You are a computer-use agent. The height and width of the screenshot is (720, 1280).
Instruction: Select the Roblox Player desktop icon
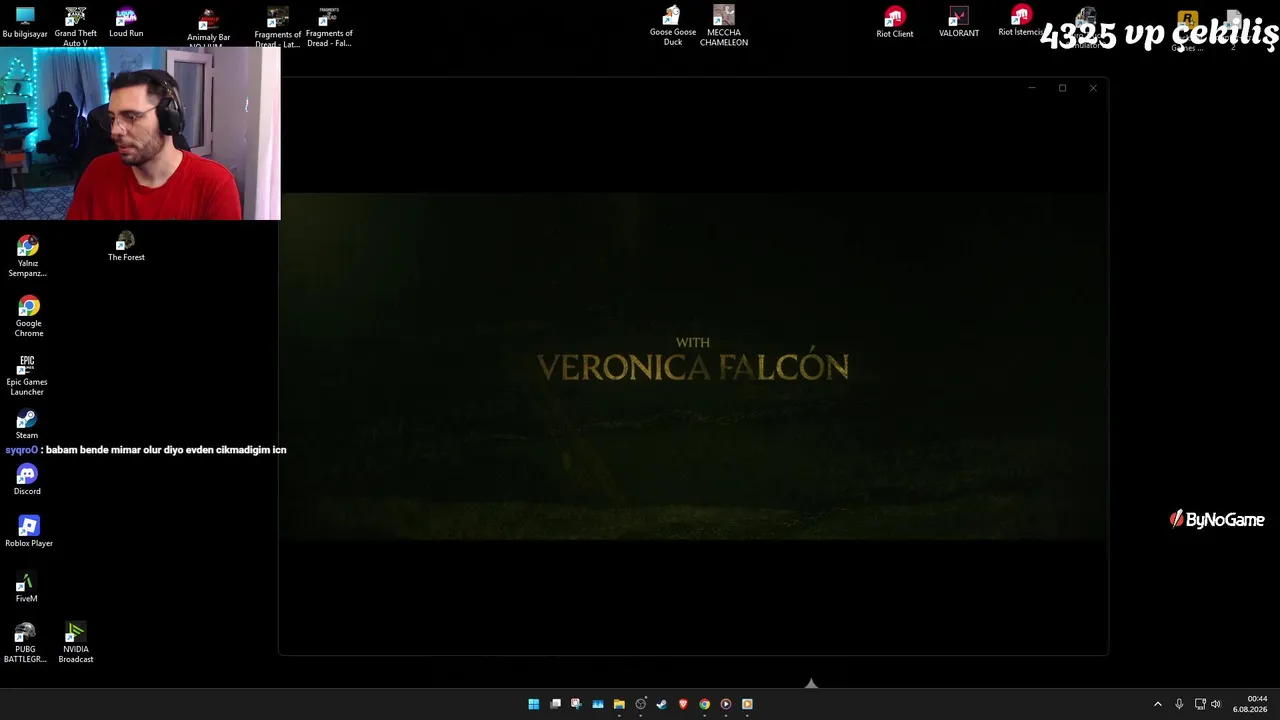coord(29,532)
